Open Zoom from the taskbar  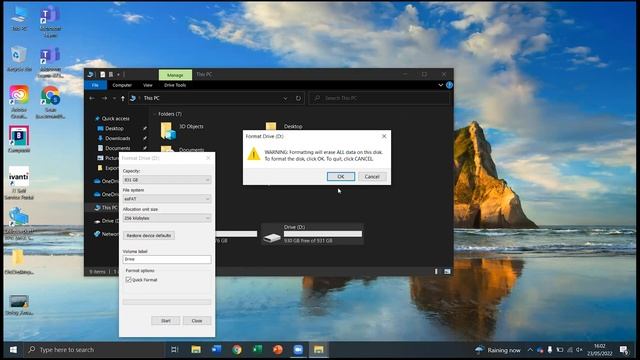[x=298, y=349]
